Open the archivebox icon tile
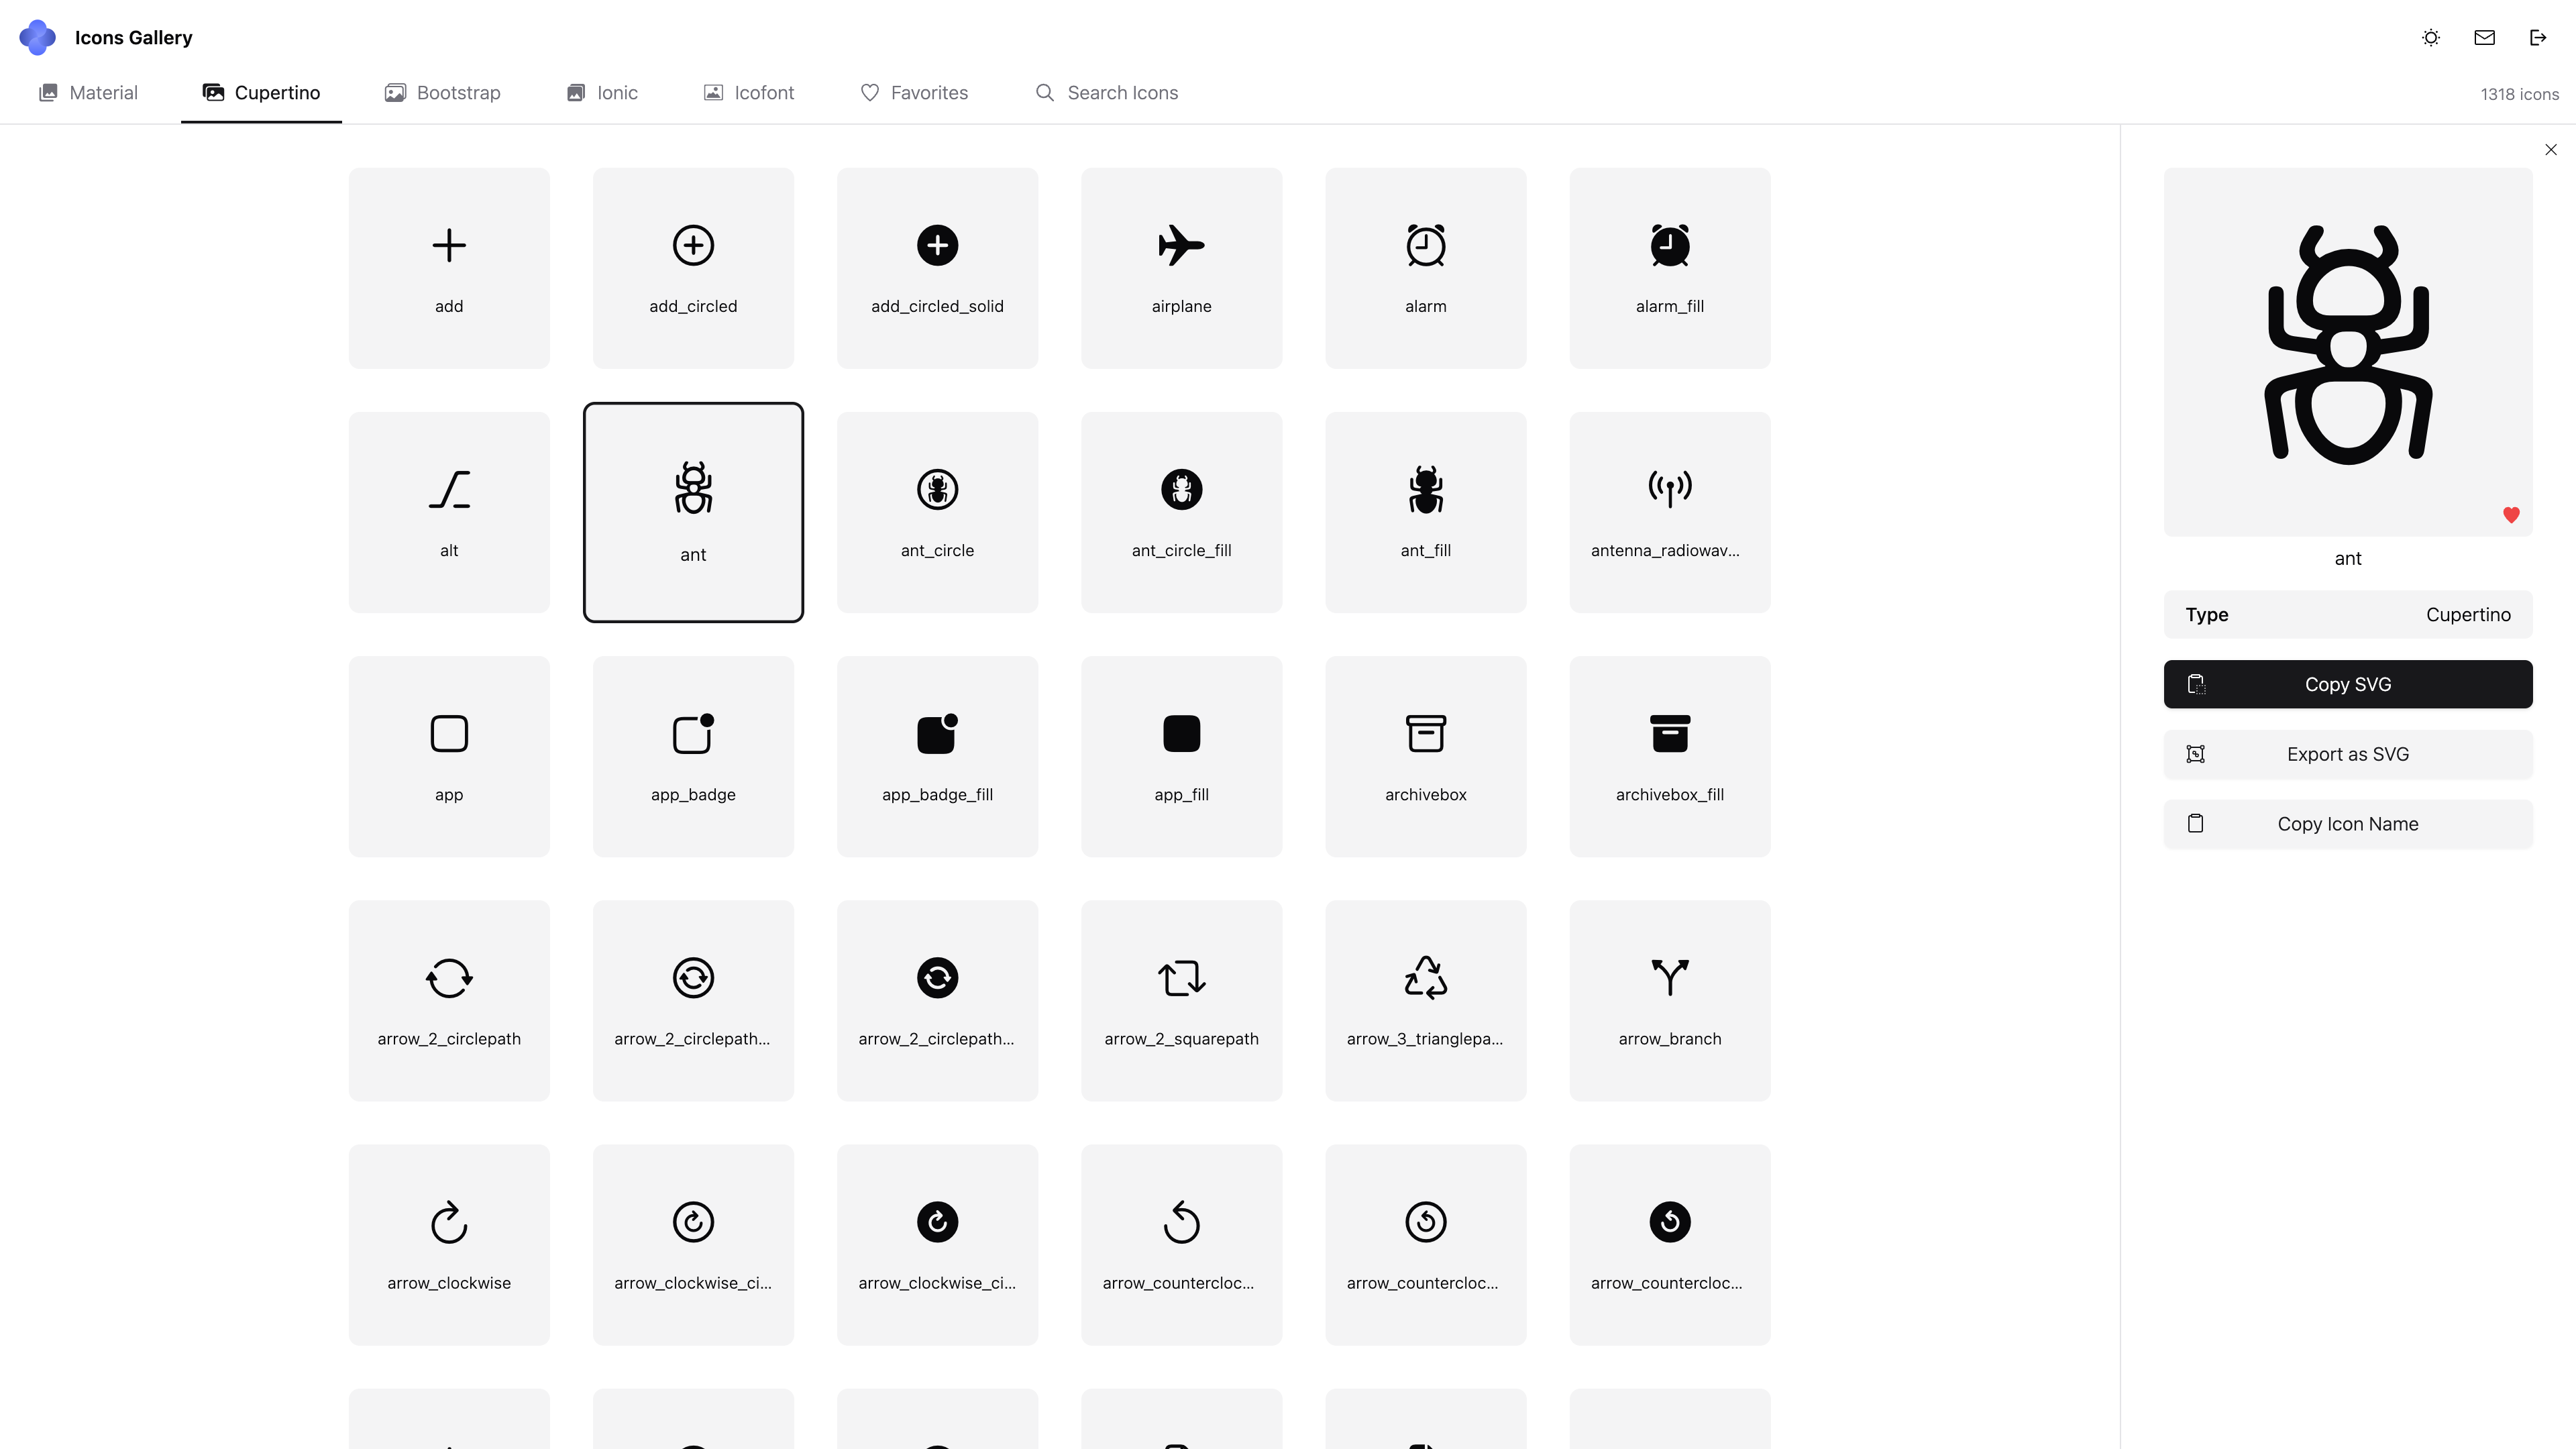 click(x=1425, y=756)
